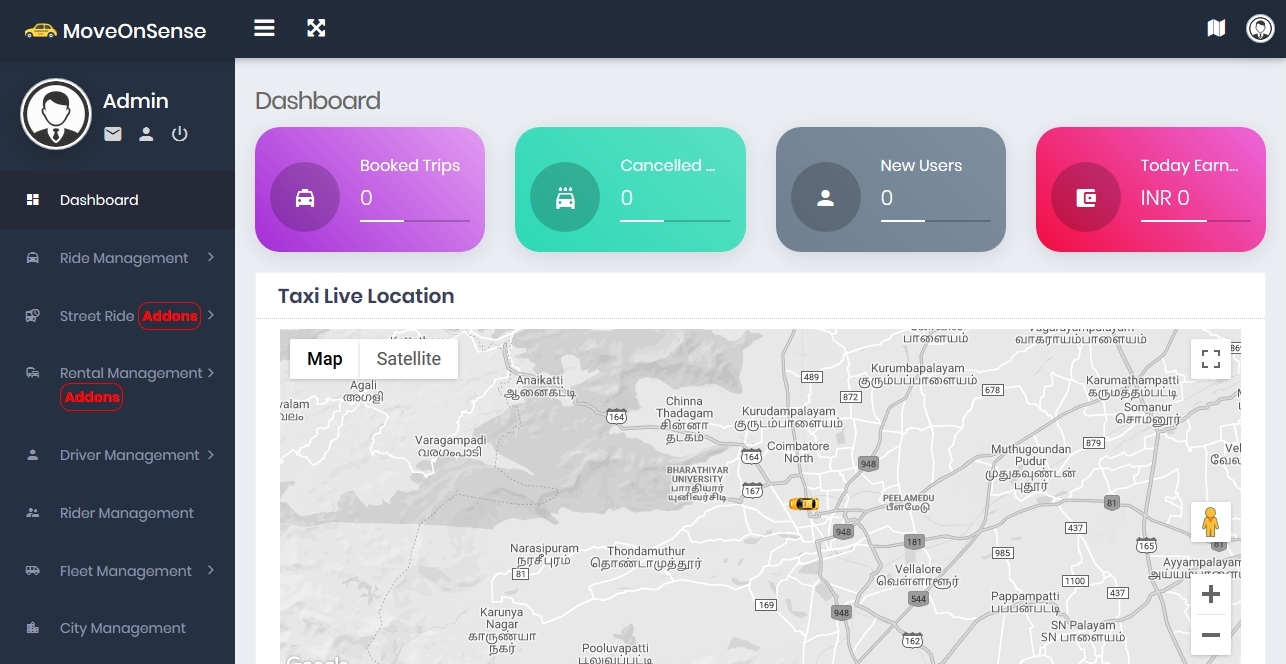Expand the Driver Management chevron
The width and height of the screenshot is (1286, 664).
click(x=211, y=454)
